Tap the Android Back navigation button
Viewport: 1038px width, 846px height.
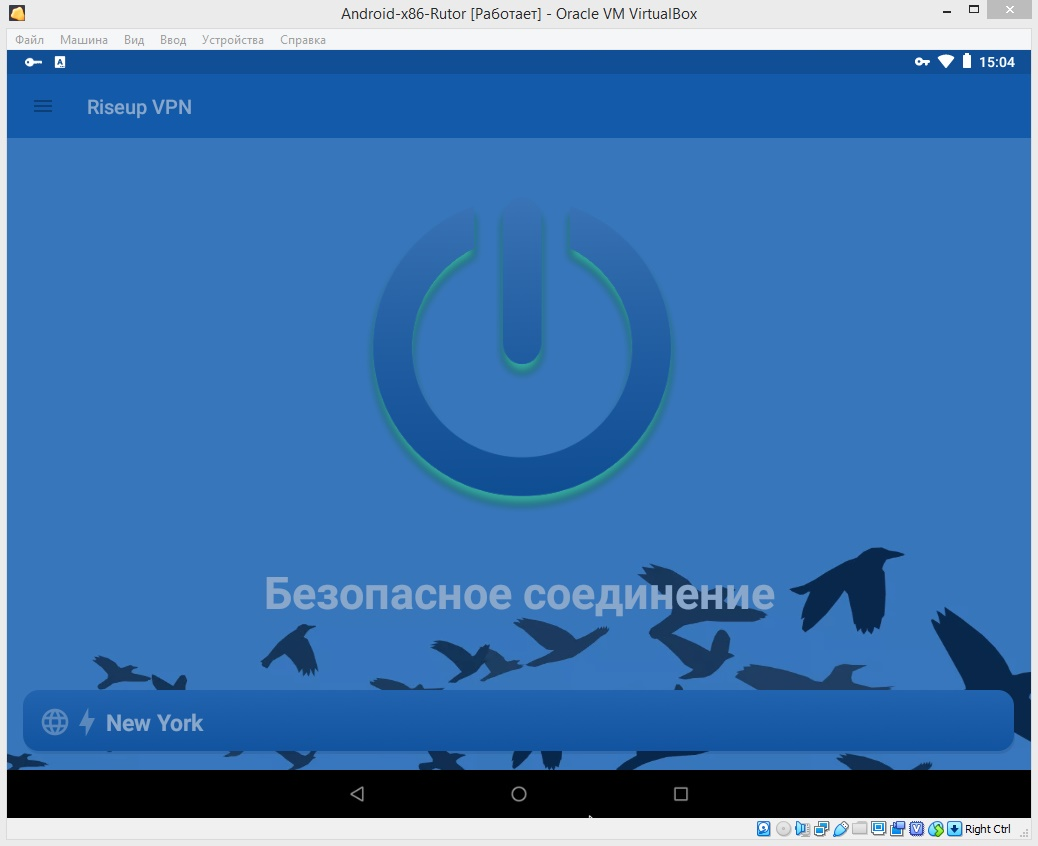[357, 794]
